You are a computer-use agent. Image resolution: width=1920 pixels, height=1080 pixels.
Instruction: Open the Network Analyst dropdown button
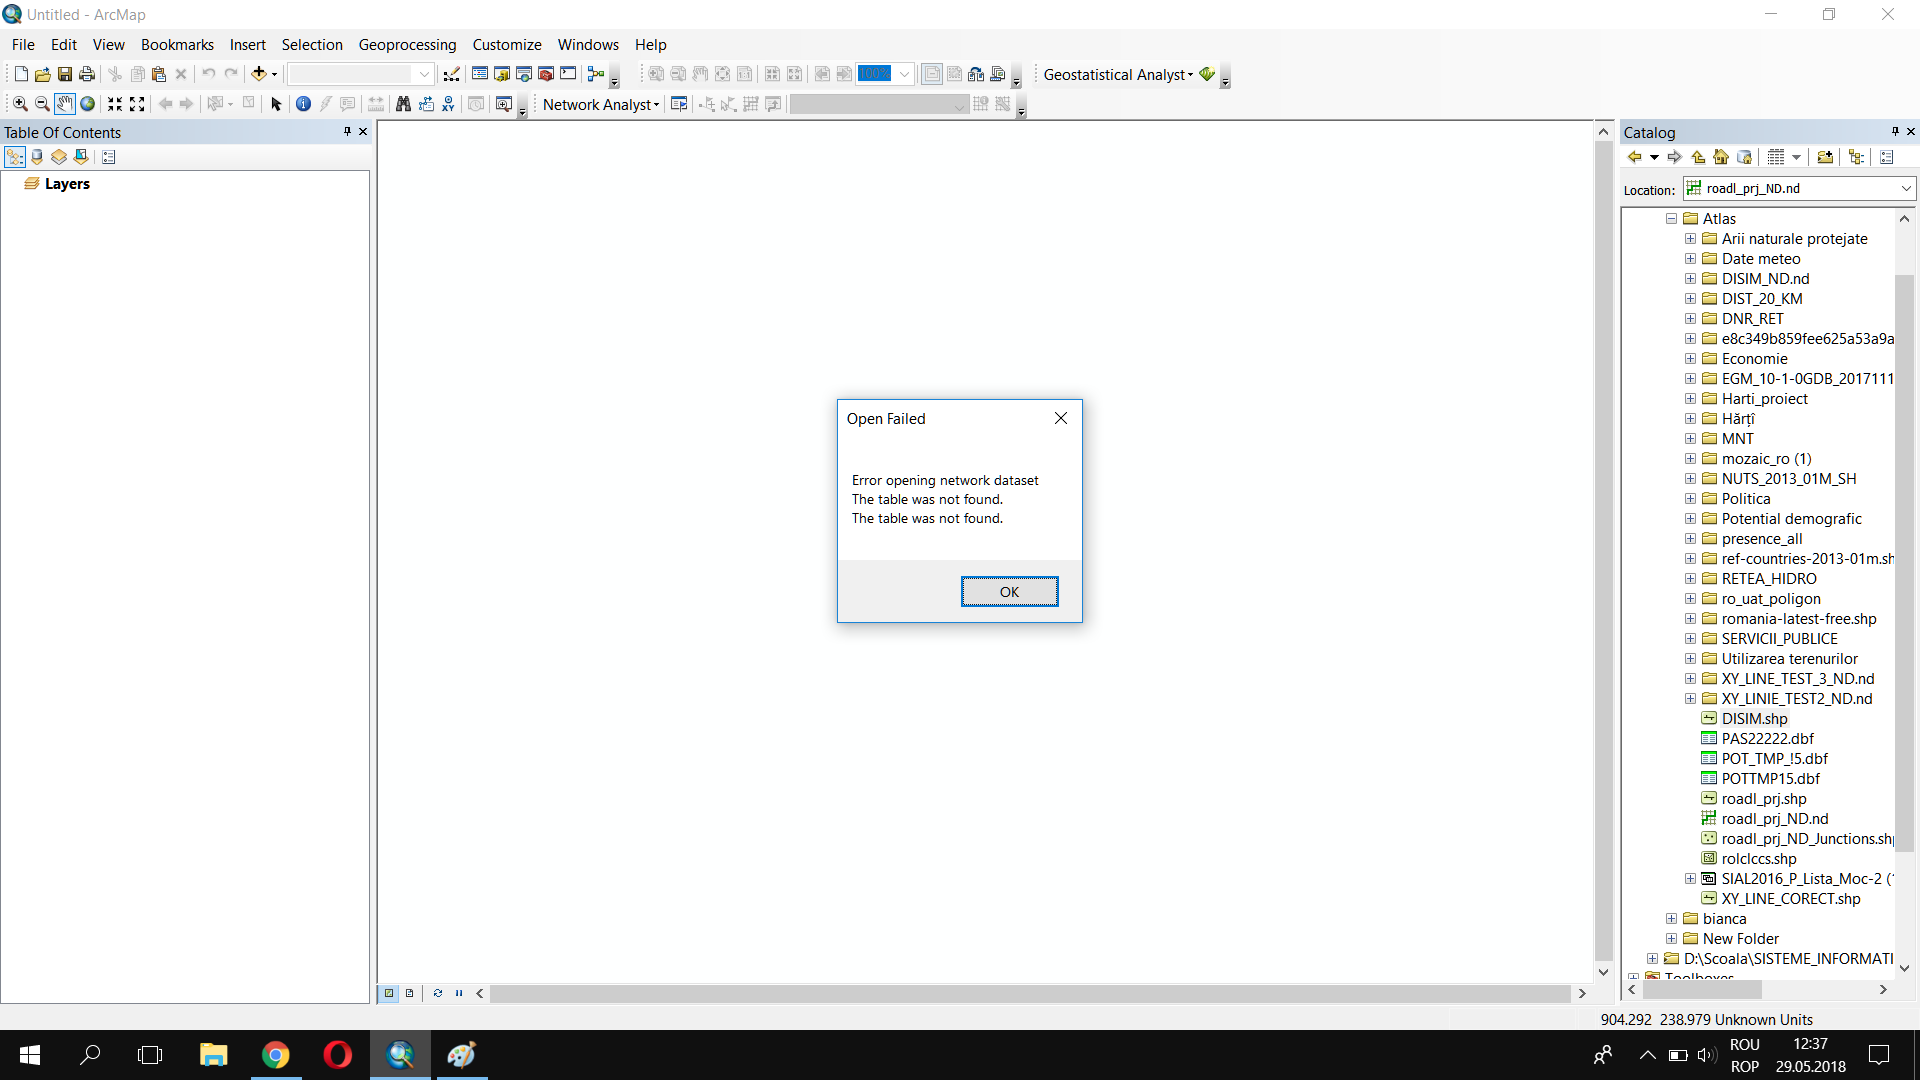coord(601,105)
